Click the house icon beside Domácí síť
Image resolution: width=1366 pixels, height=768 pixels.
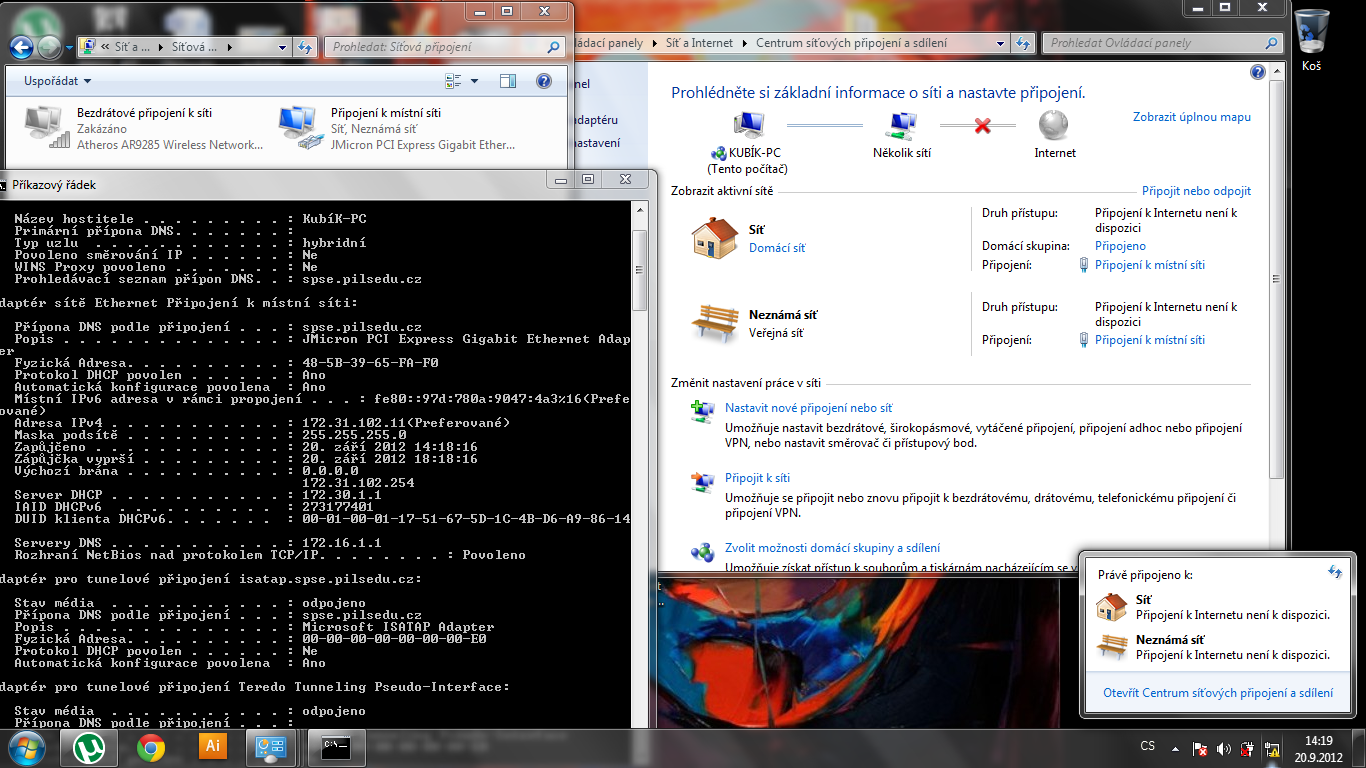tap(714, 238)
